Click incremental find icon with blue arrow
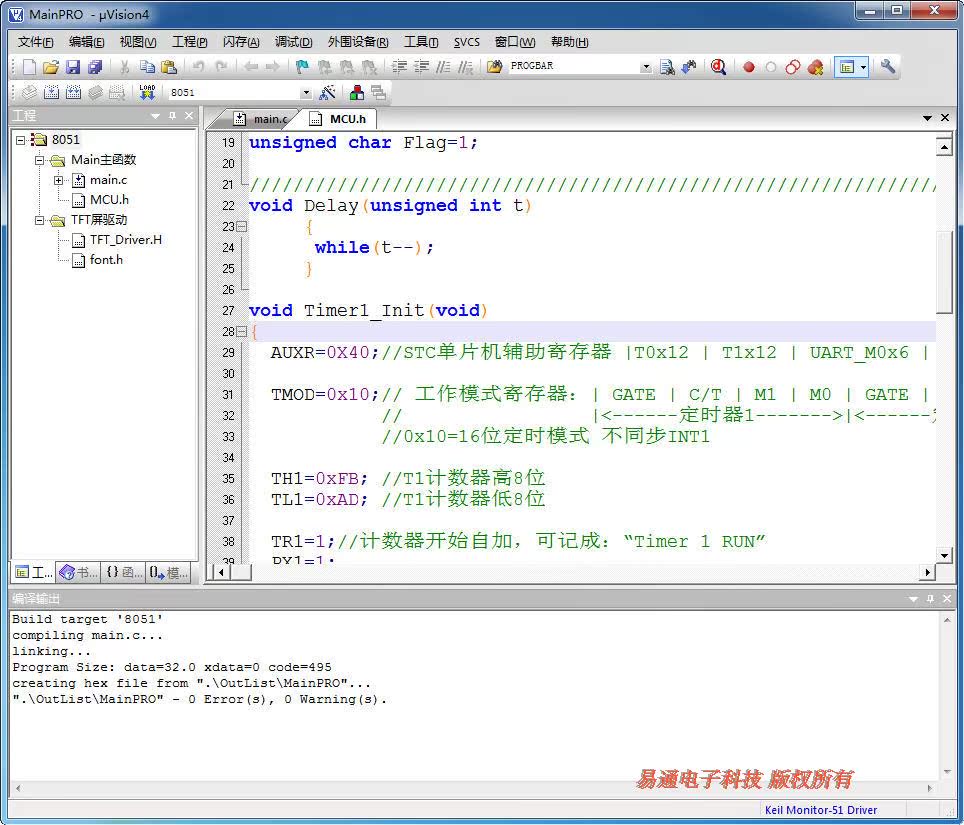This screenshot has width=964, height=825. pos(689,66)
